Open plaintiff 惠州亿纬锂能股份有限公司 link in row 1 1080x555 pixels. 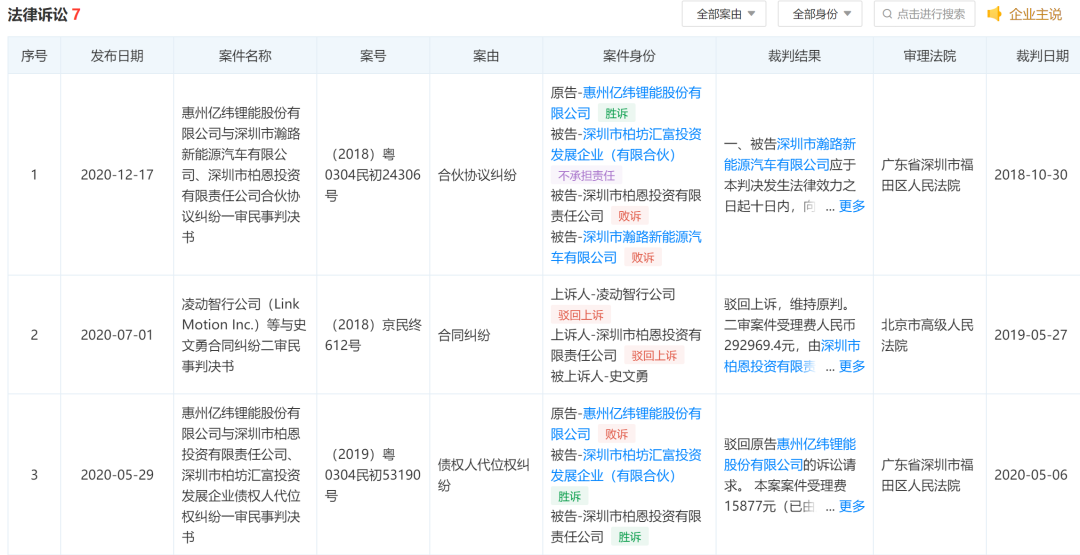(625, 102)
